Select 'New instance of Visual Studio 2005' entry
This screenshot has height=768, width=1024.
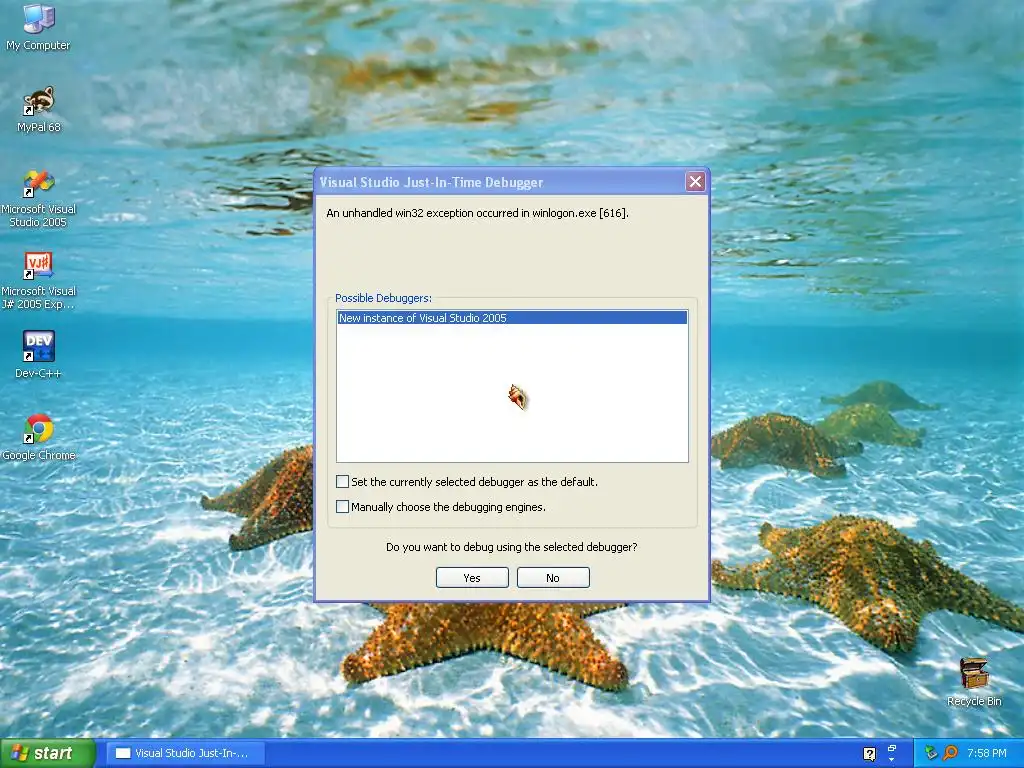pyautogui.click(x=512, y=318)
